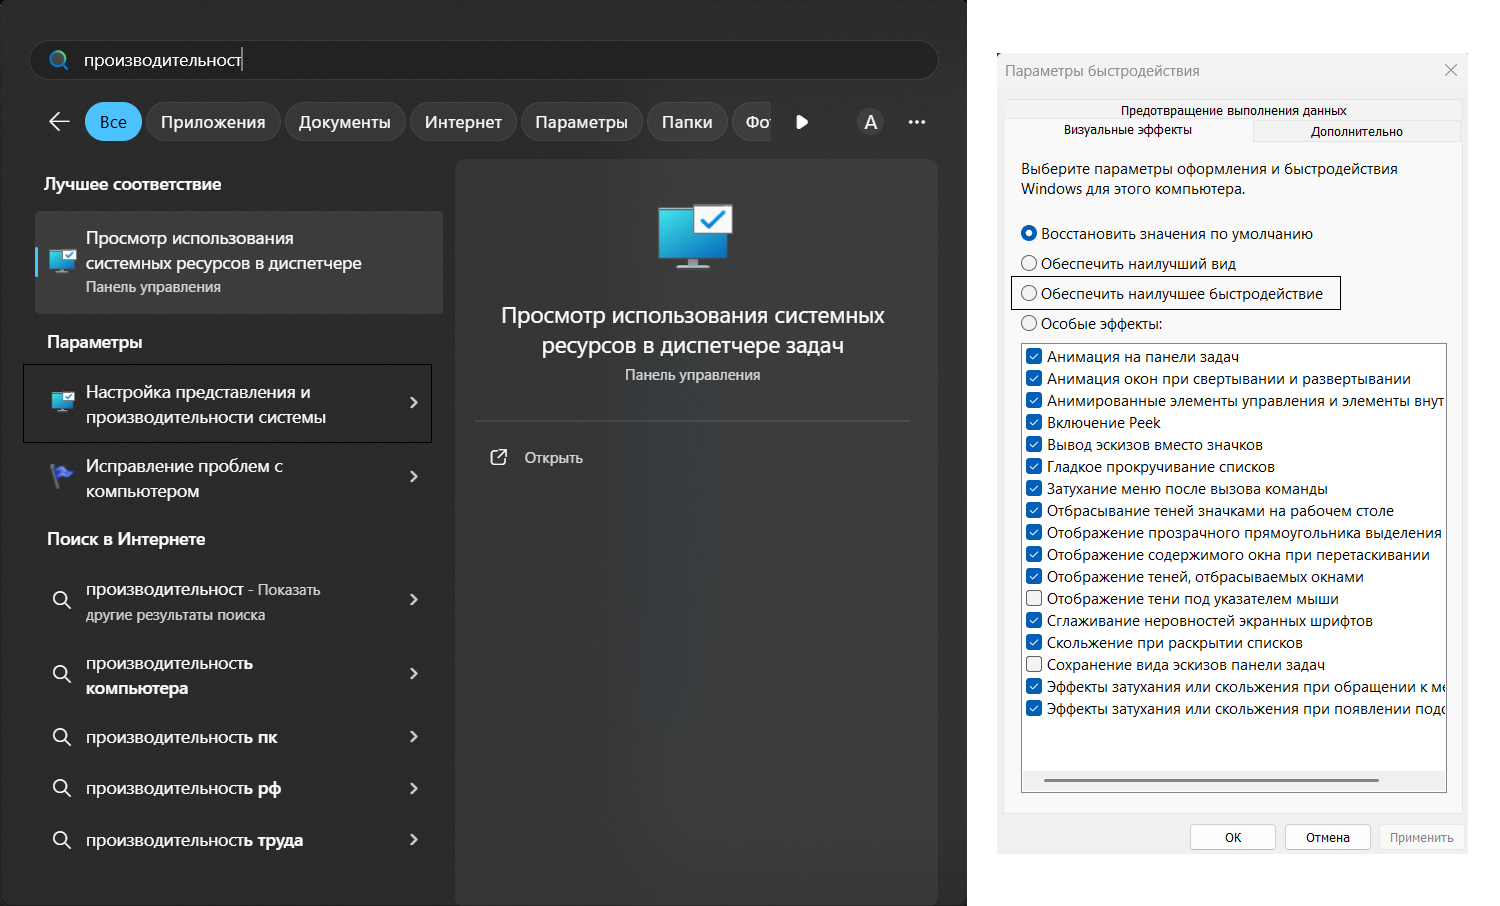The height and width of the screenshot is (906, 1500).
Task: Enable Отображение тени под указателем мыши
Action: click(x=1034, y=598)
